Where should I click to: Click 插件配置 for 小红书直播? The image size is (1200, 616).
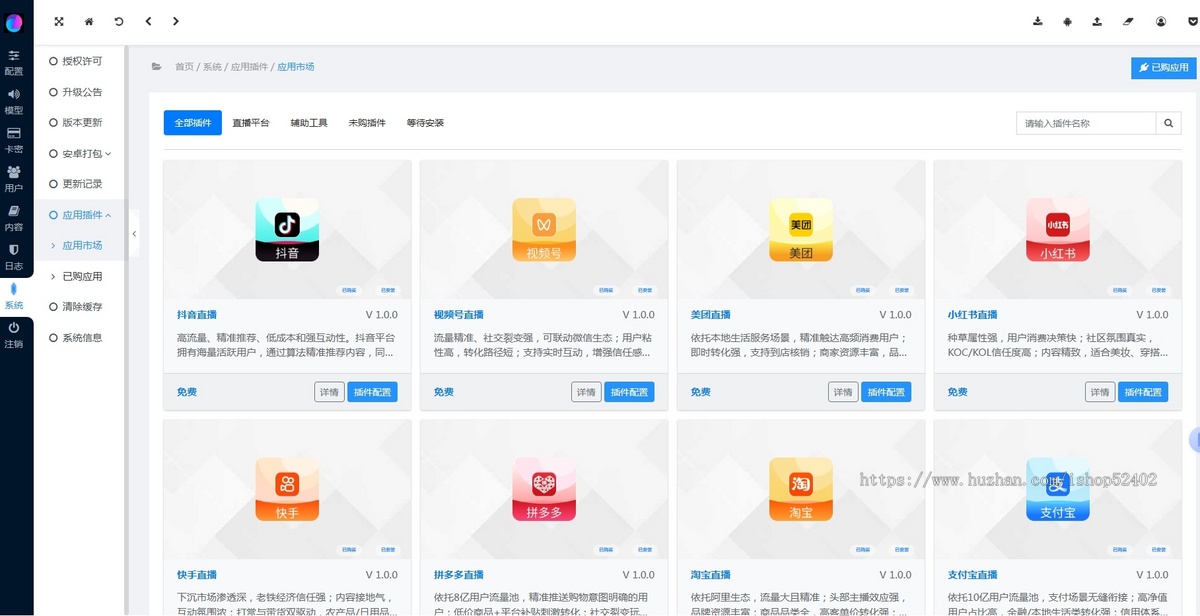[x=1143, y=392]
